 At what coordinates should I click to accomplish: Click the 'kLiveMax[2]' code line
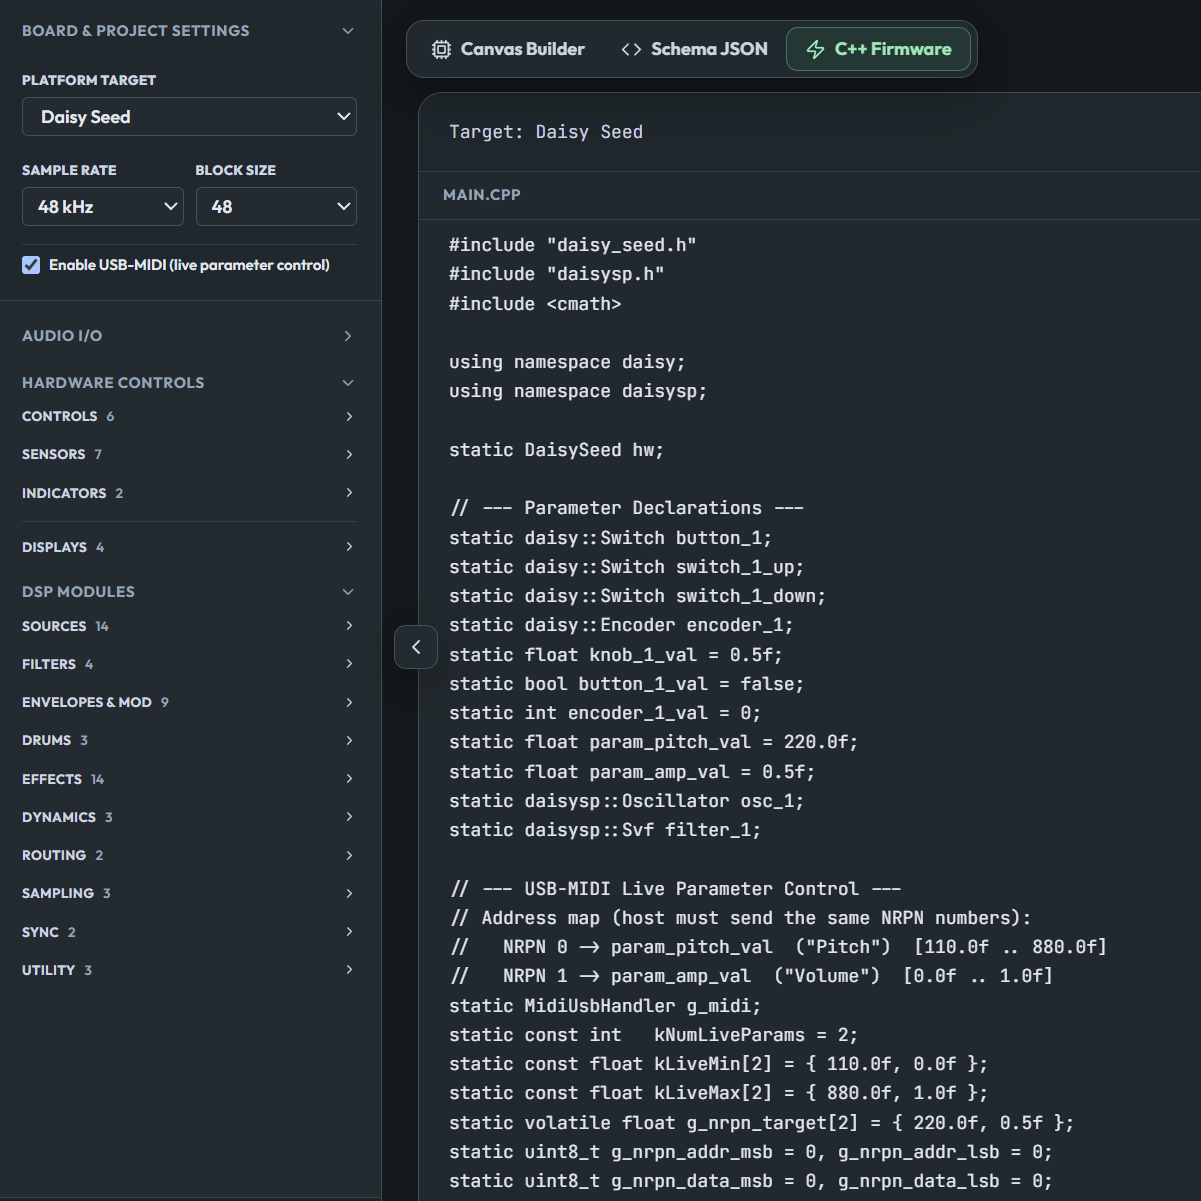pos(719,1093)
